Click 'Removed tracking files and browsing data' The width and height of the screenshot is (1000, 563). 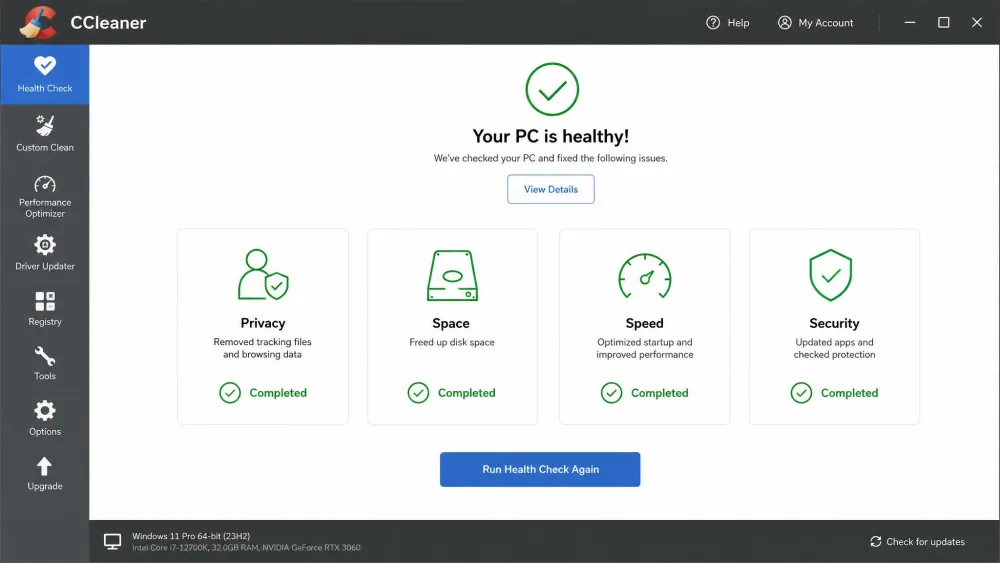[262, 348]
